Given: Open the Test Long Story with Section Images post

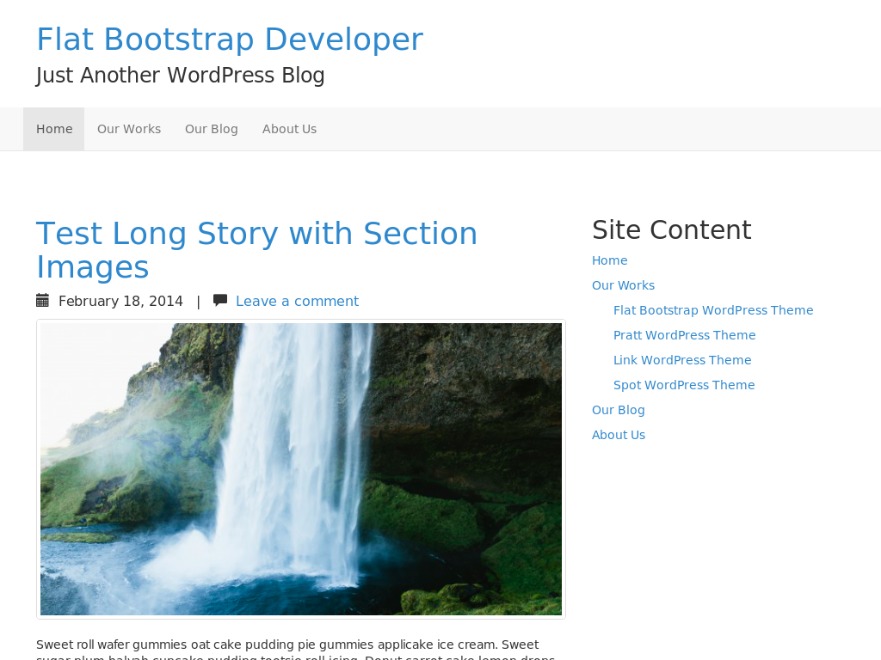Looking at the screenshot, I should click(x=257, y=249).
